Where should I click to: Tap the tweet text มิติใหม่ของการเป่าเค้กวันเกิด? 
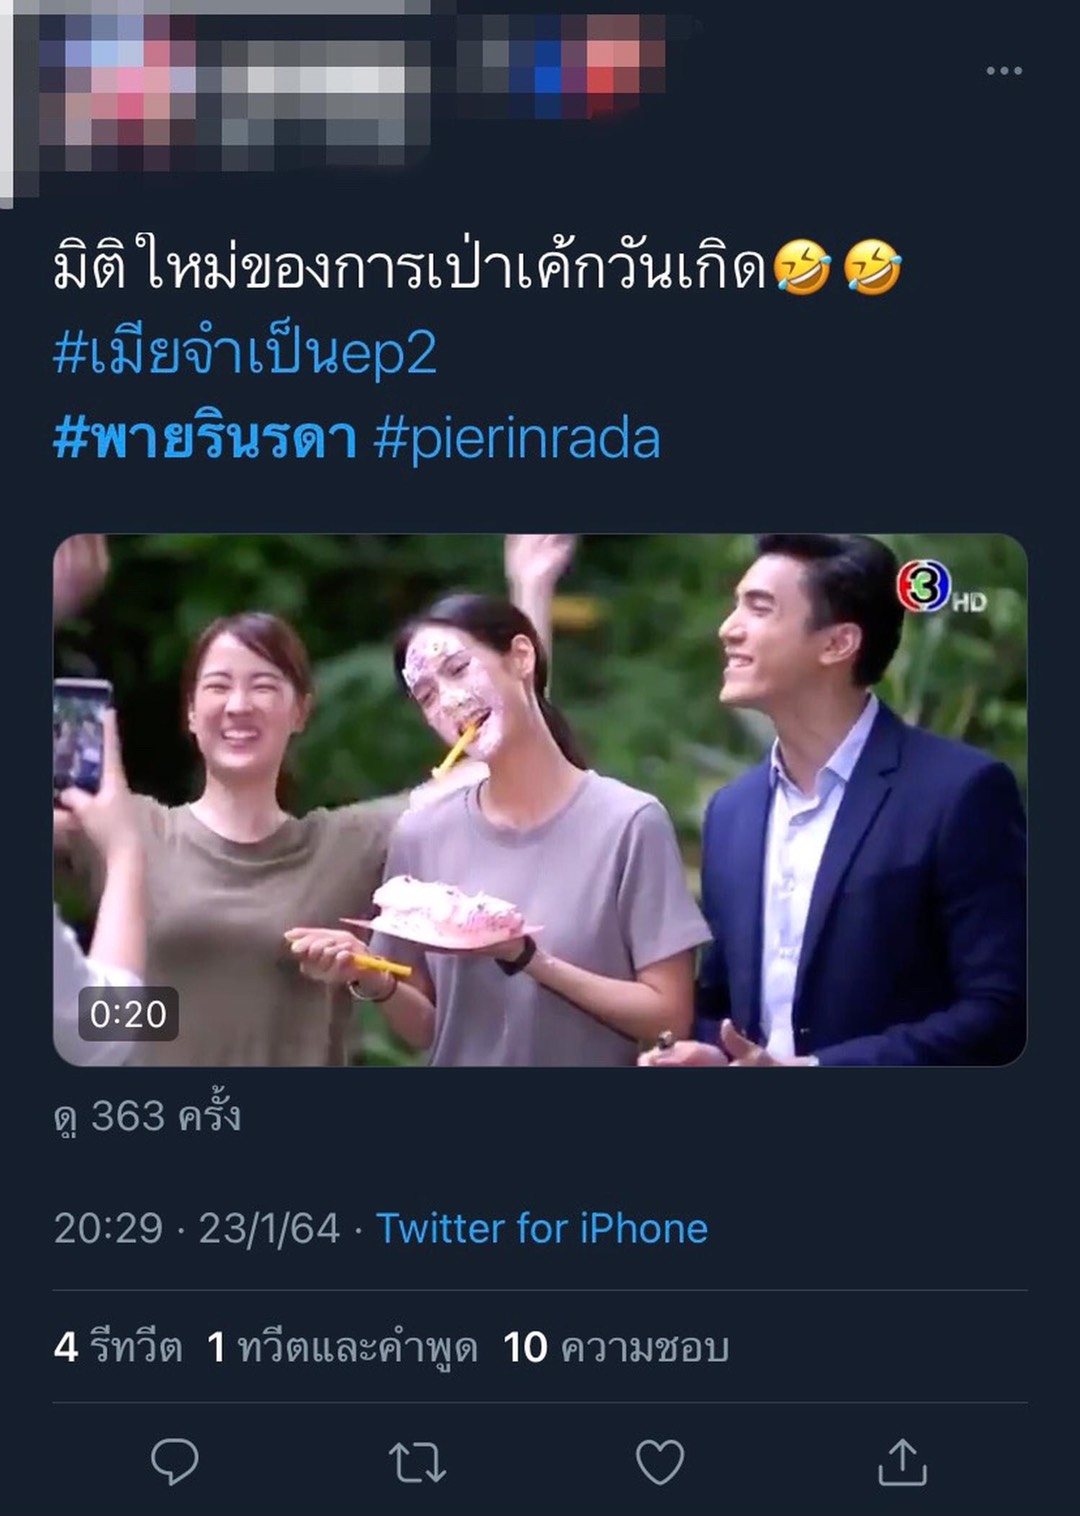(410, 267)
